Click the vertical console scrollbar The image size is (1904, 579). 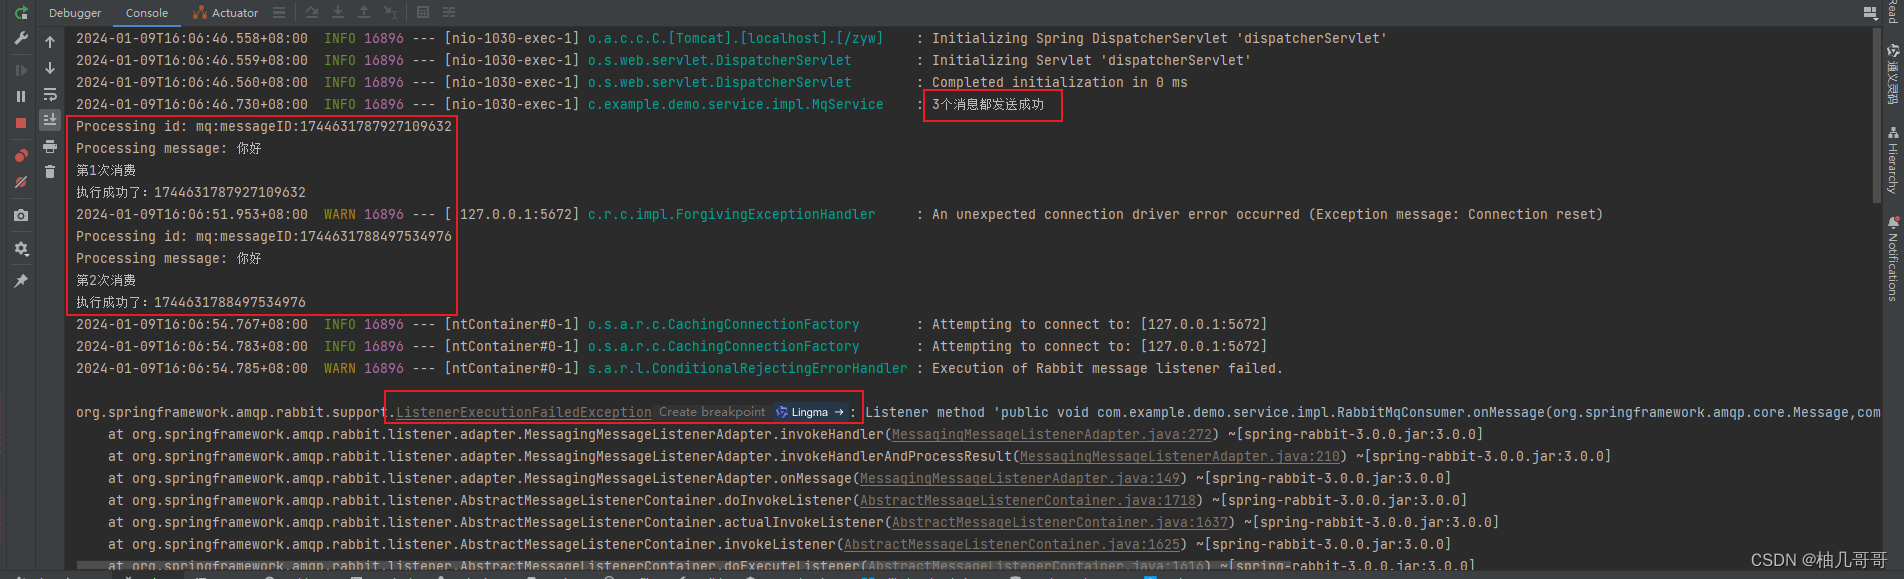pos(1876,115)
